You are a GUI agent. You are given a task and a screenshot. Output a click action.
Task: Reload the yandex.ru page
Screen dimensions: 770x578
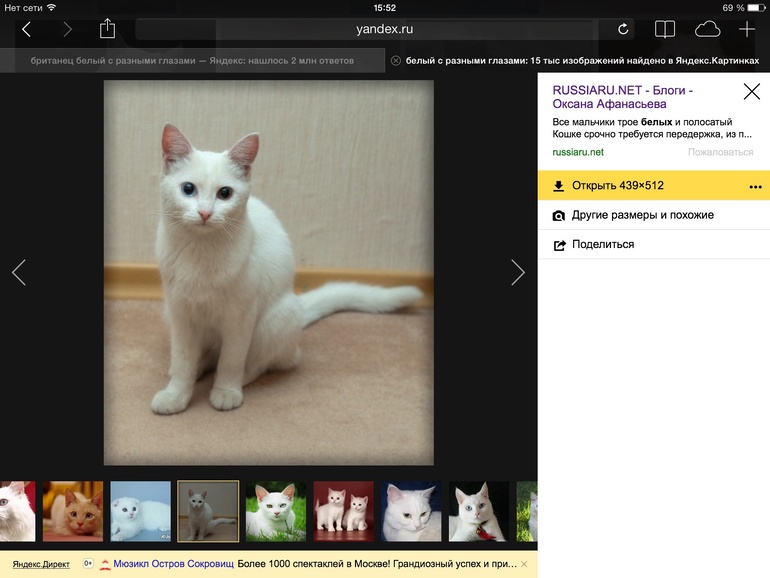623,30
